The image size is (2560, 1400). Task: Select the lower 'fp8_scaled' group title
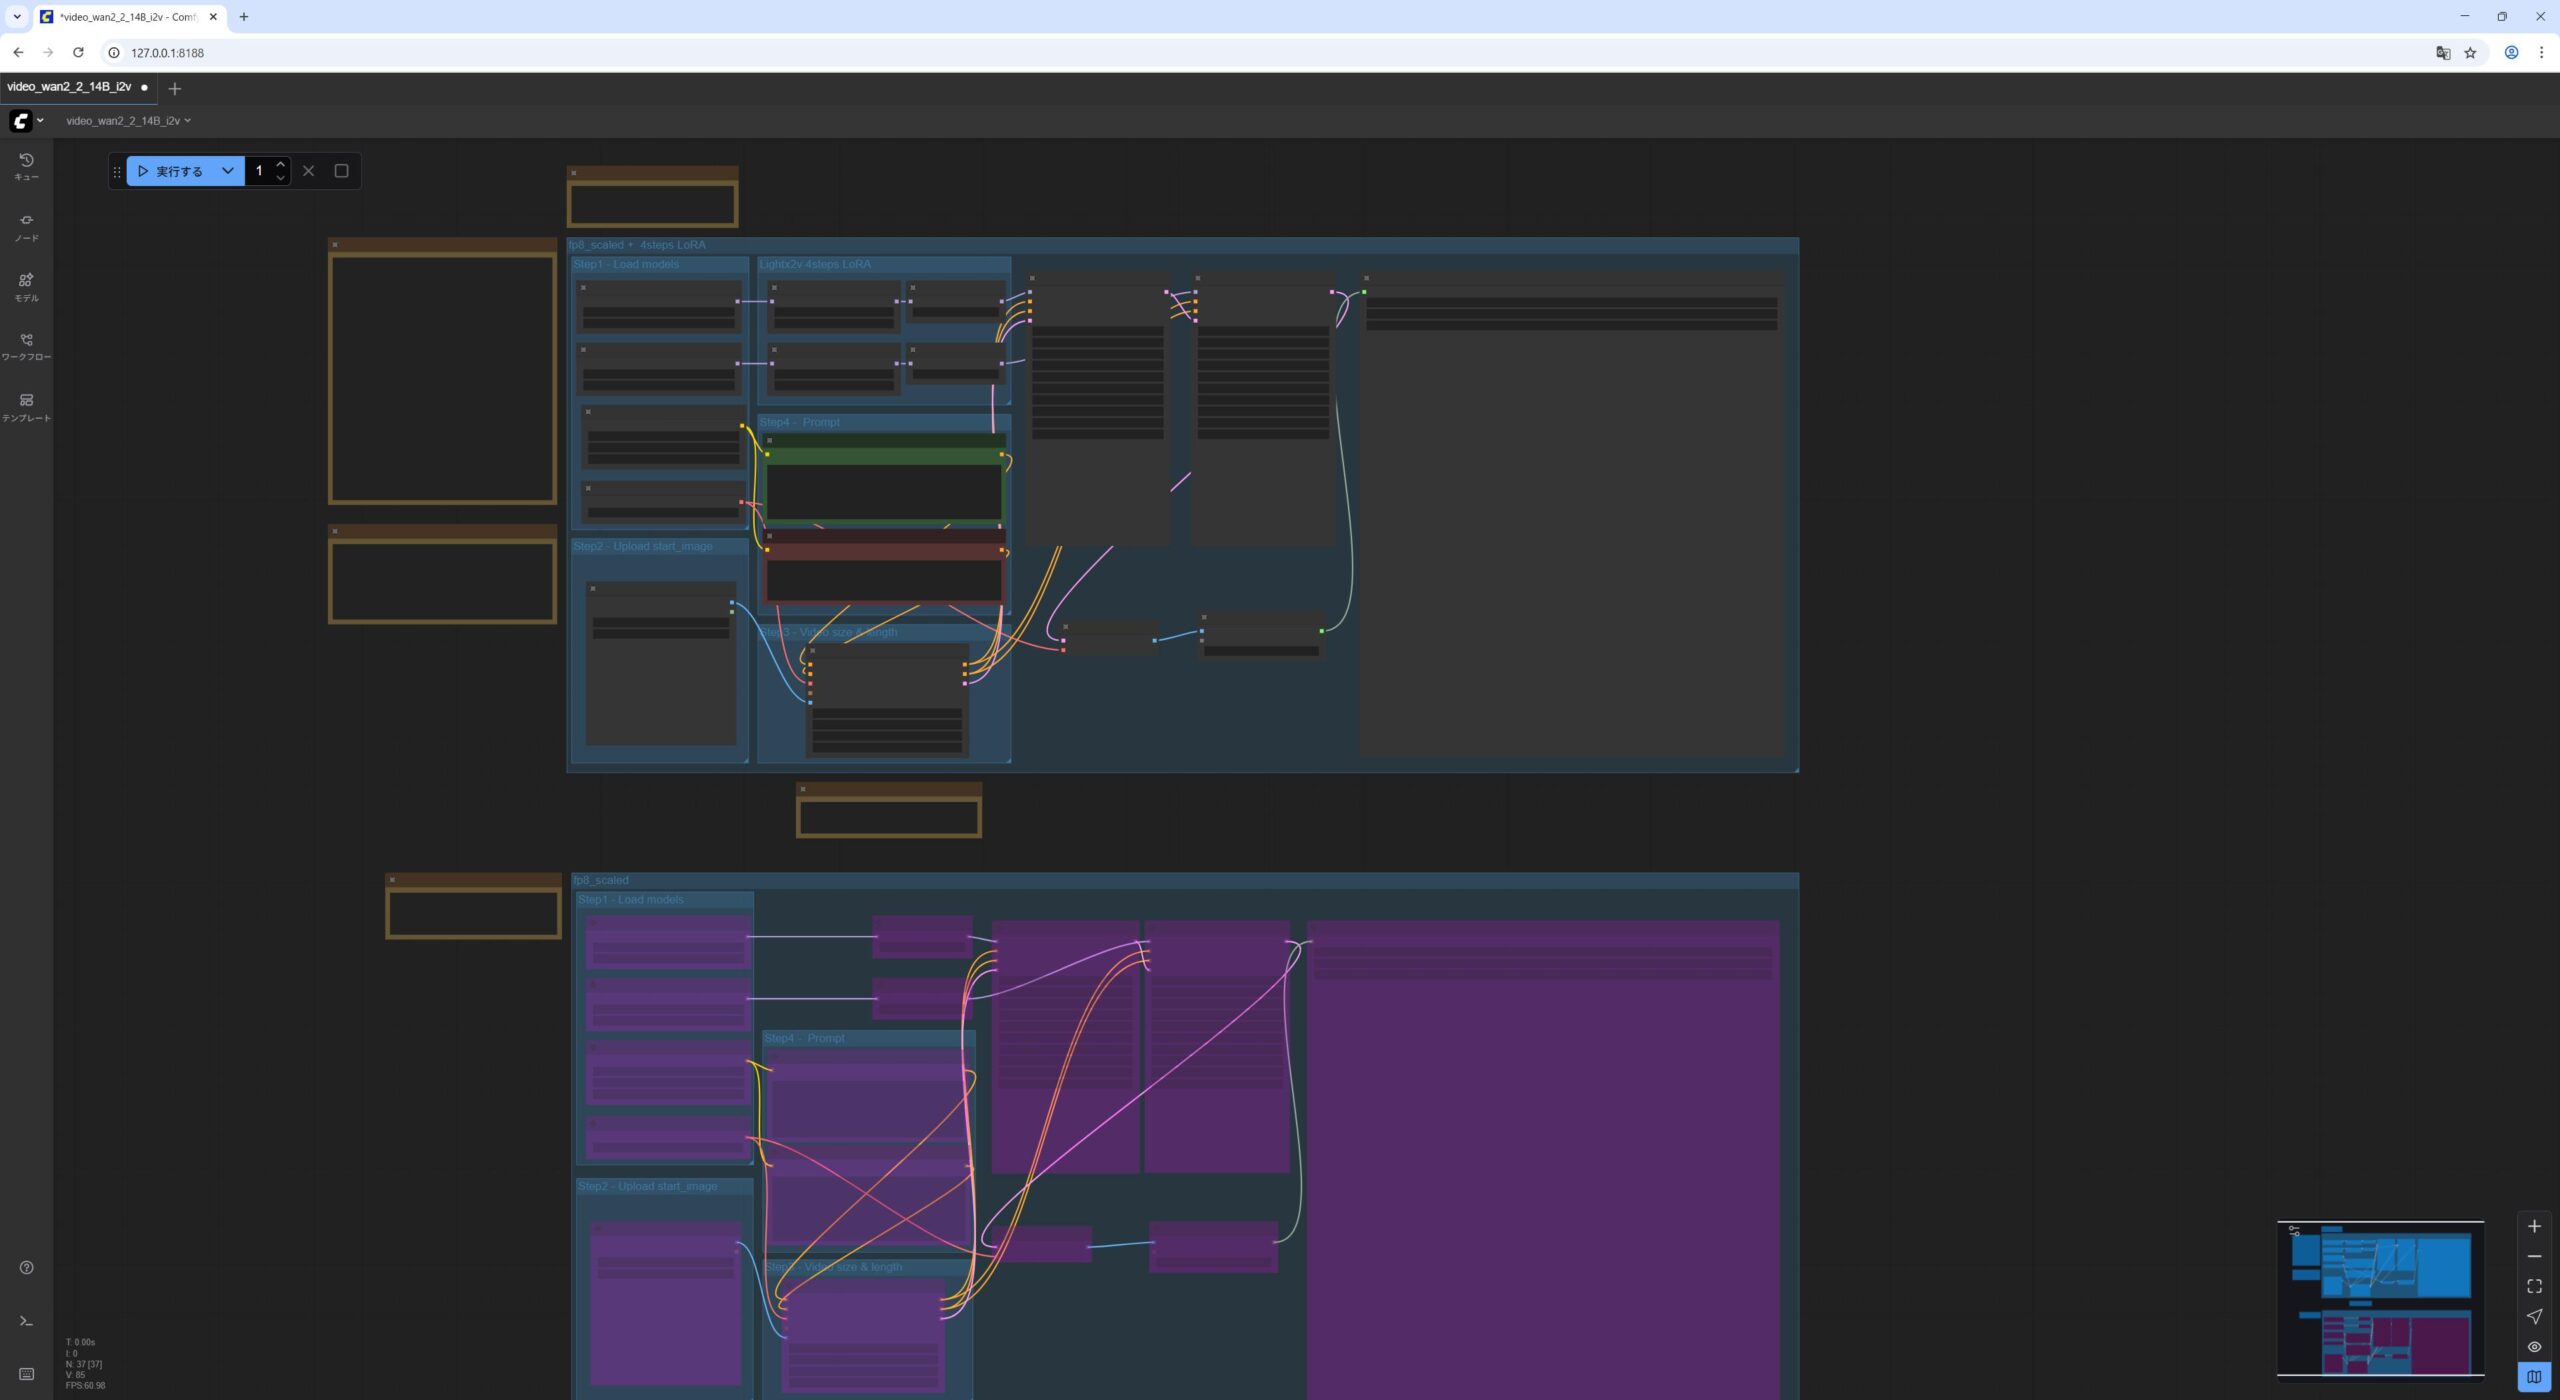[601, 880]
